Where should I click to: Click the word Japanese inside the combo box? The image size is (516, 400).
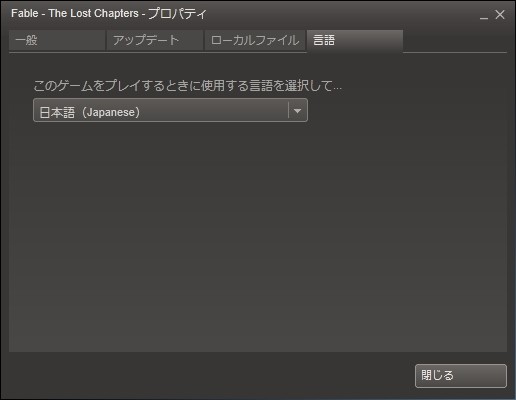click(x=111, y=112)
